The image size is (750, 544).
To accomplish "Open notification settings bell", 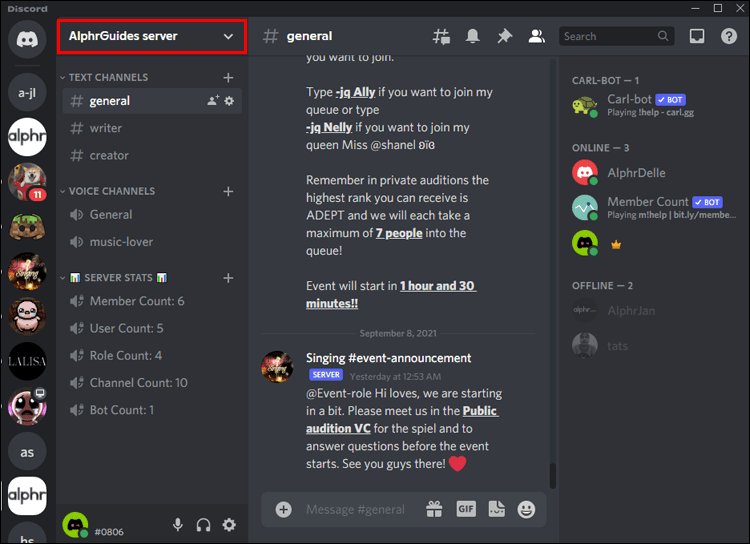I will pos(473,36).
